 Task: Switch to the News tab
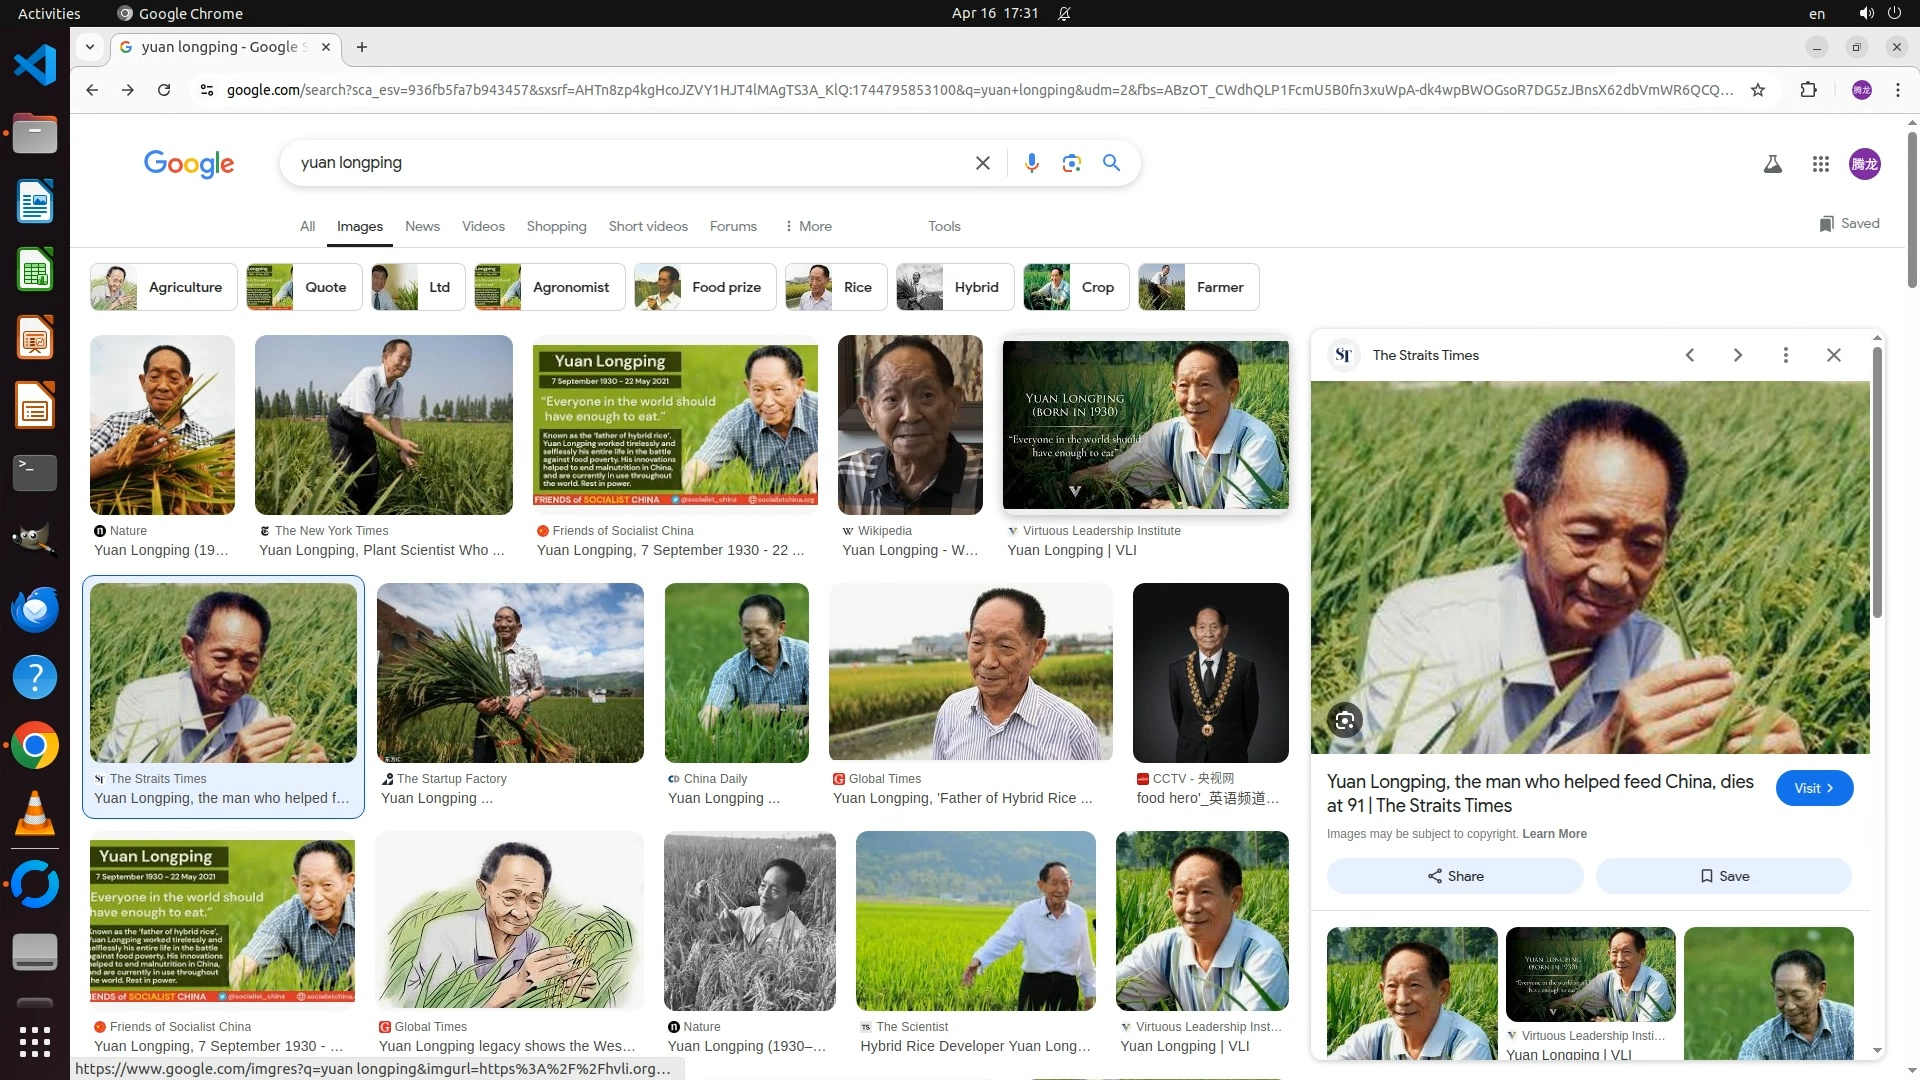click(422, 226)
